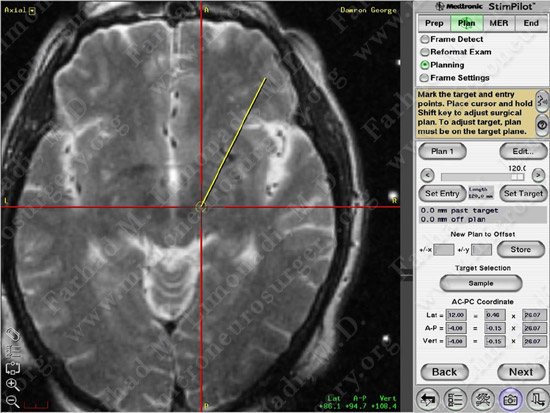Click the '0.0 mm past target' readout
This screenshot has height=413, width=550.
459,211
